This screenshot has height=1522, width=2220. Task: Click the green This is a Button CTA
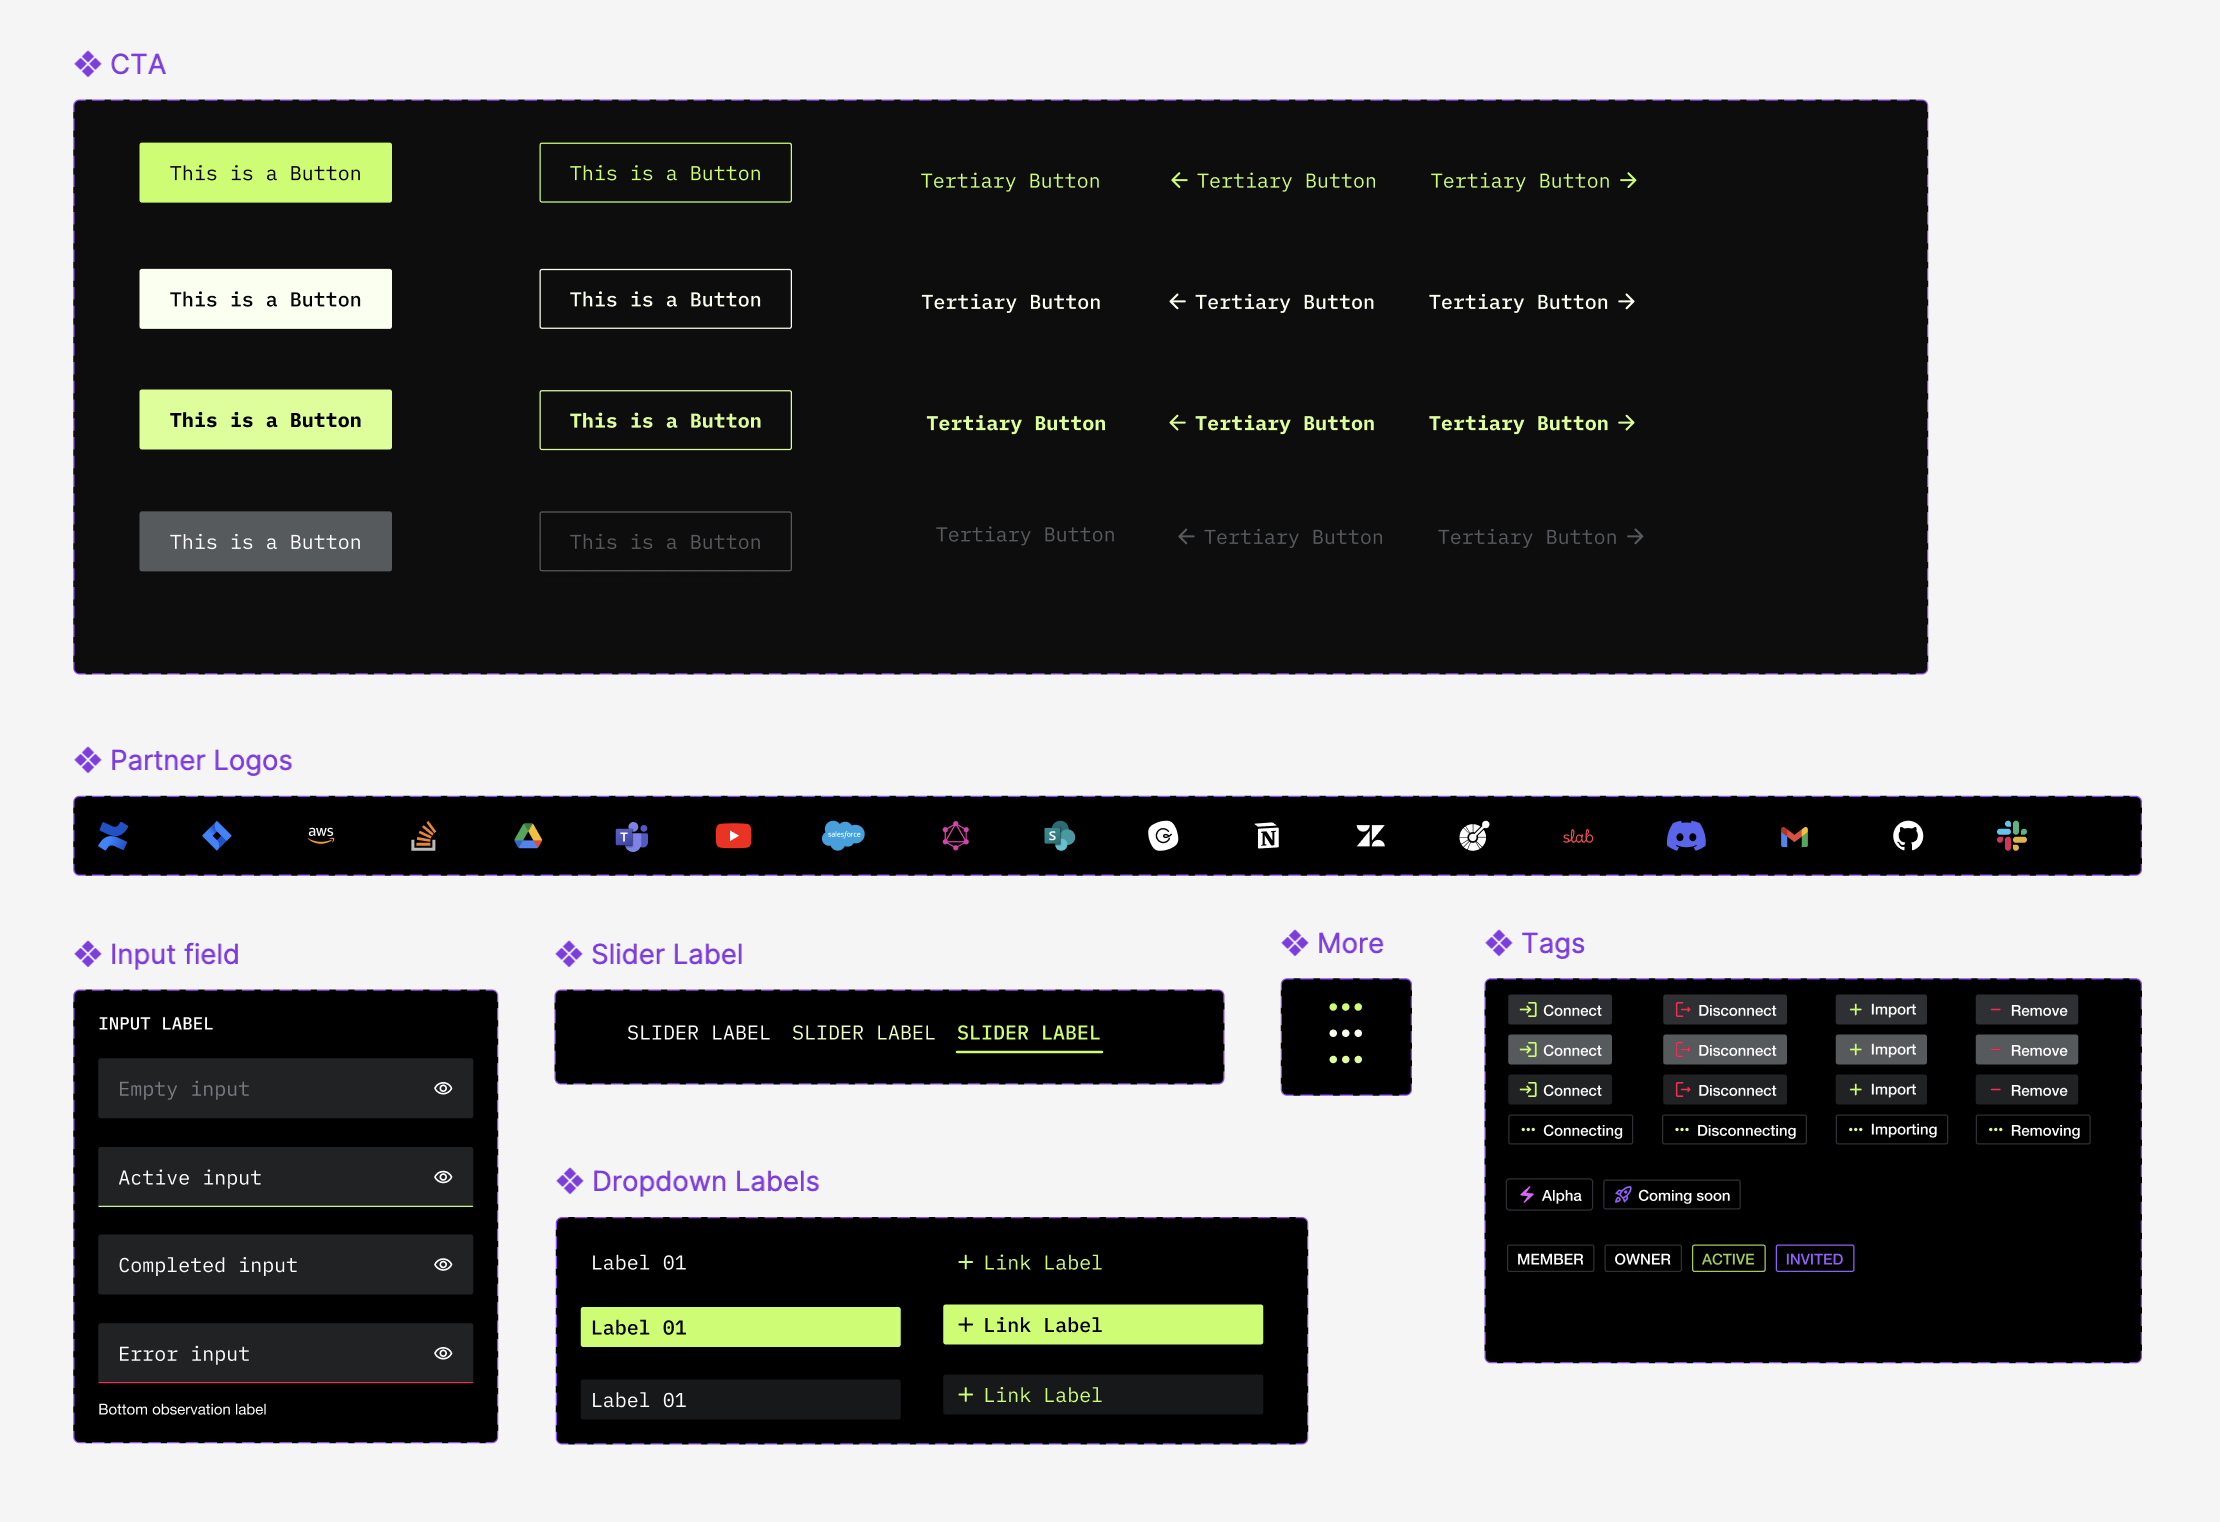[265, 172]
